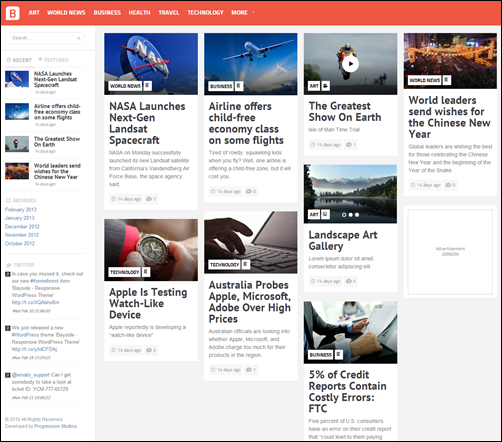The height and width of the screenshot is (442, 502).
Task: Open the @envato_support mention link
Action: [x=31, y=375]
